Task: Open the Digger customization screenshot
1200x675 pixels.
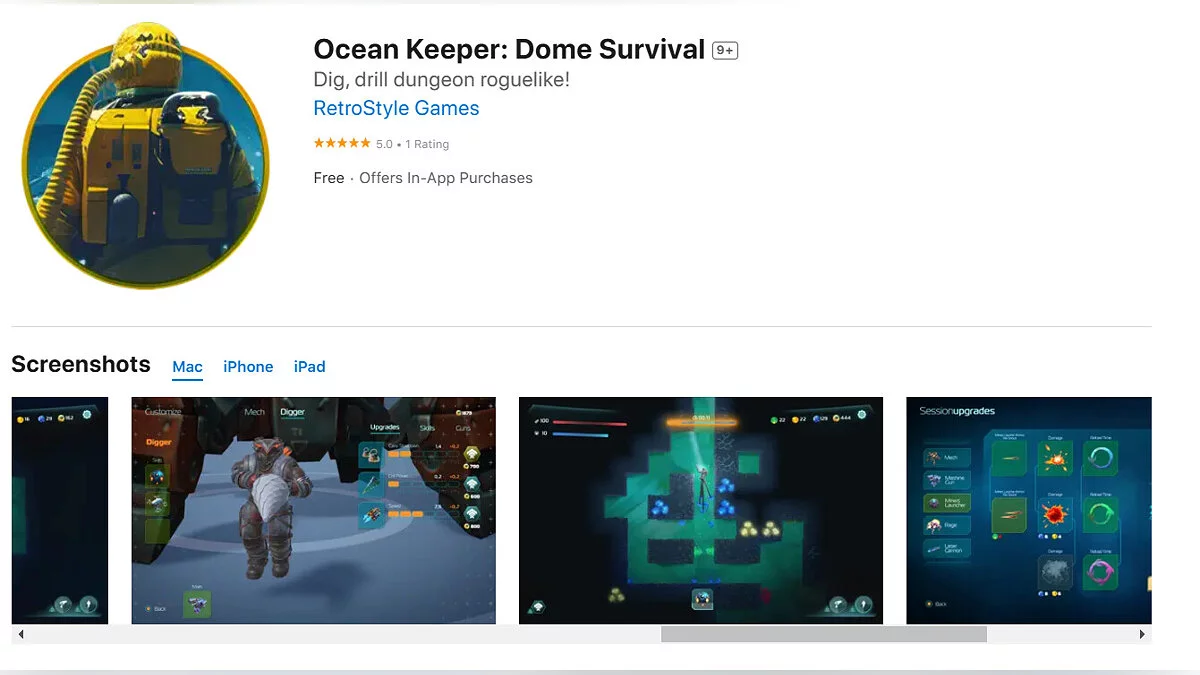Action: [313, 510]
